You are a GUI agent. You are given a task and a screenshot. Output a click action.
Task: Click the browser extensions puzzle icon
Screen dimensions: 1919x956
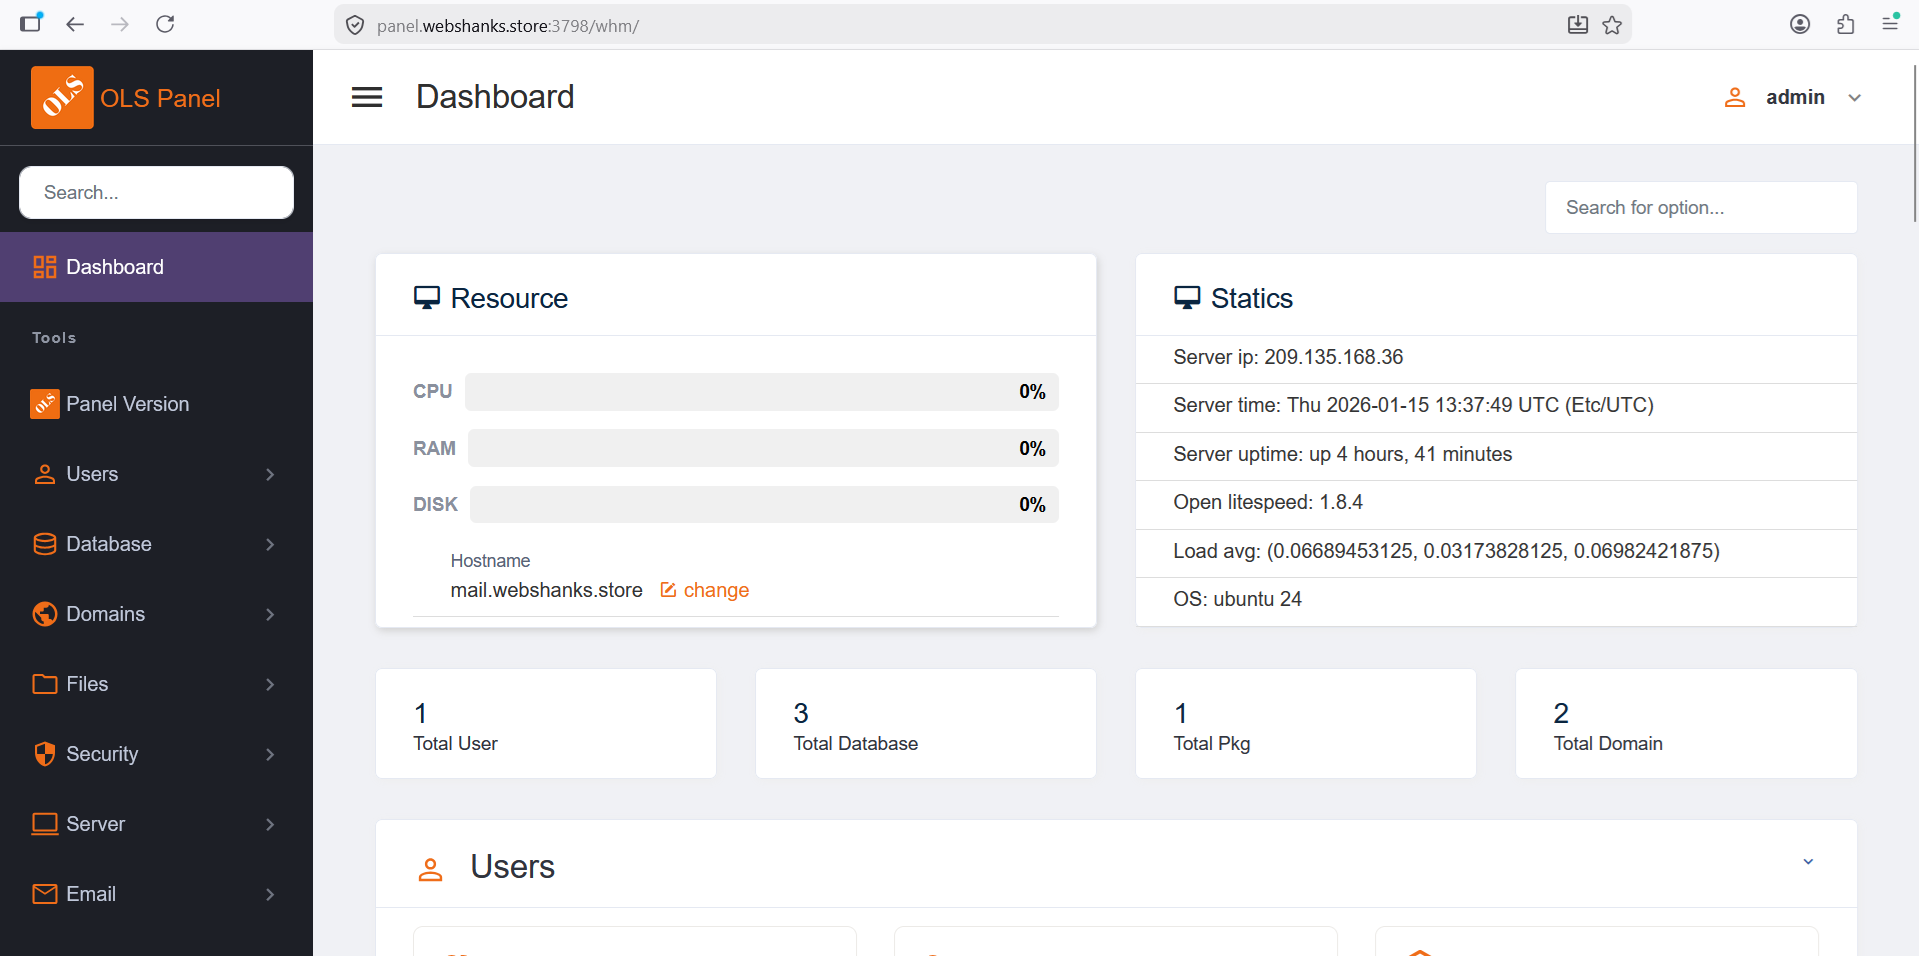[x=1845, y=24]
